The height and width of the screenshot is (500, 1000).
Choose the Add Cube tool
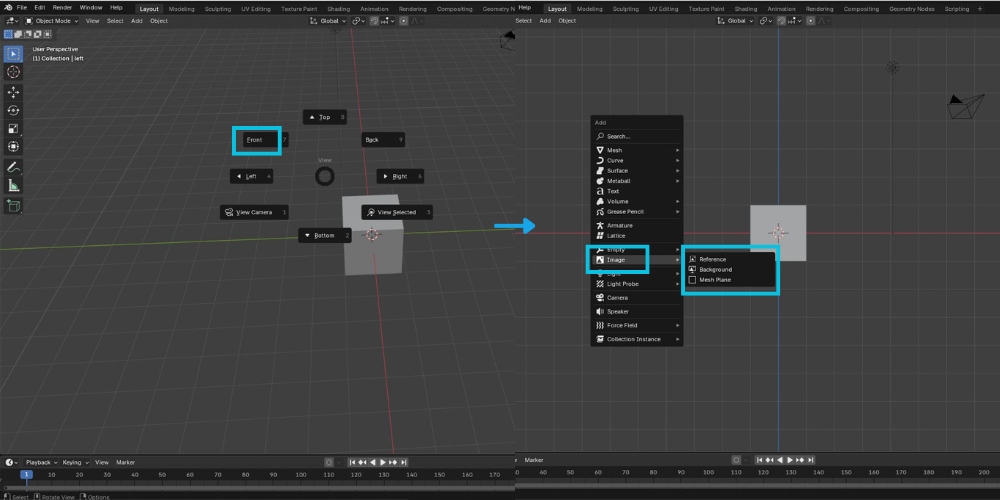[13, 205]
